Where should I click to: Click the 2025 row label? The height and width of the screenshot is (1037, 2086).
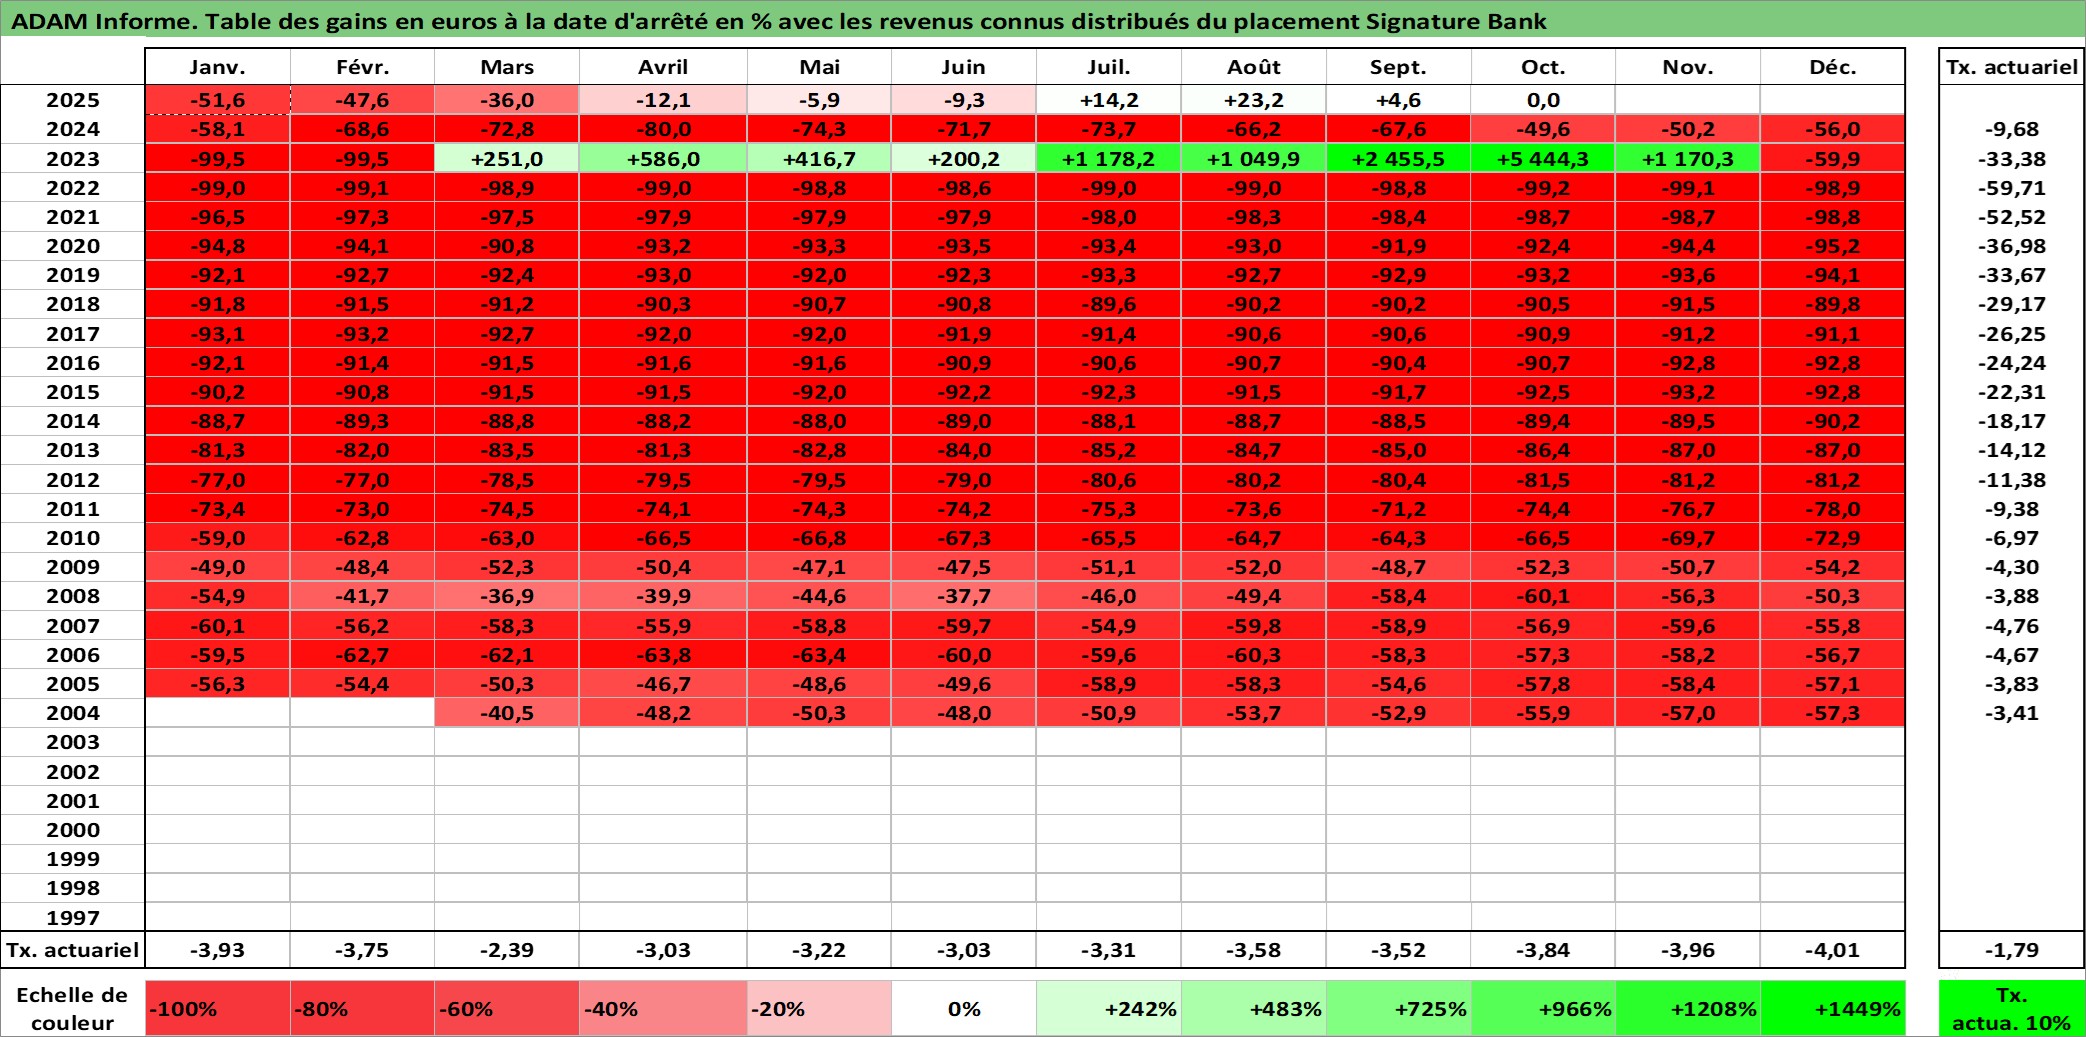73,100
